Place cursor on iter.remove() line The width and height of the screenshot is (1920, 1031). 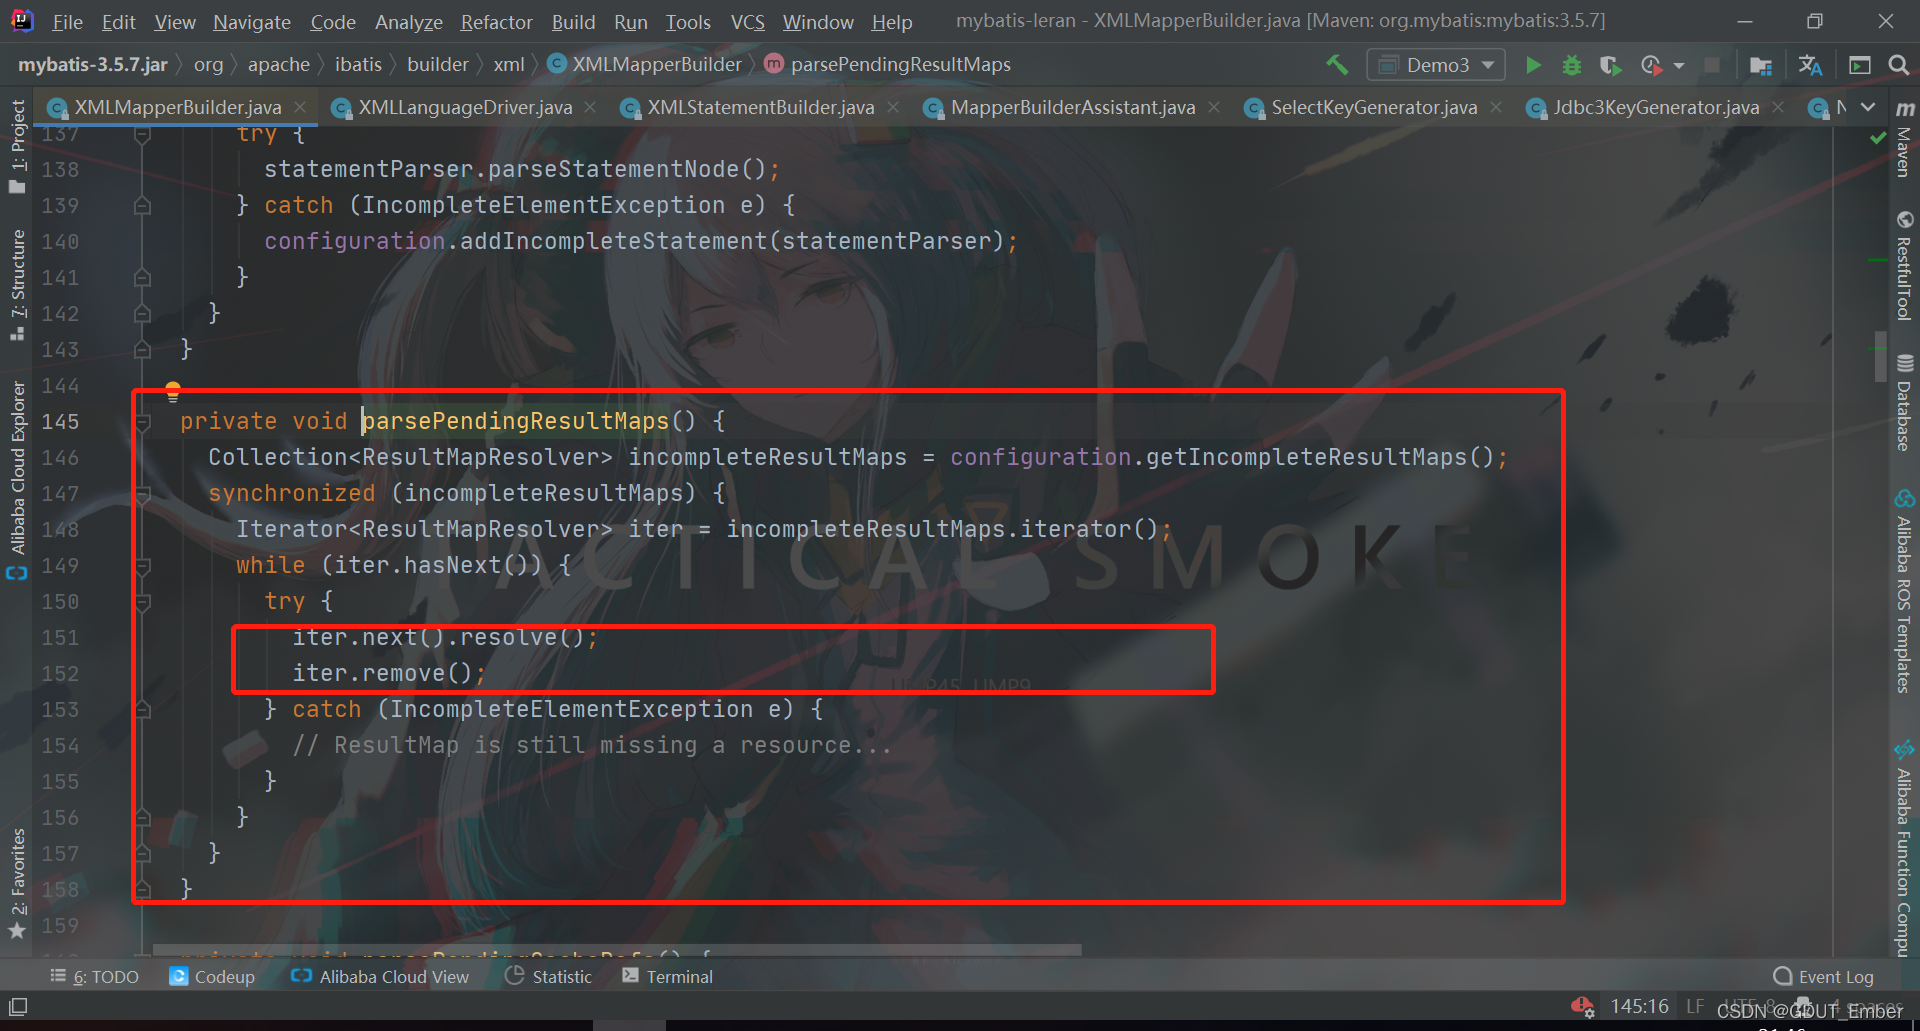pos(388,674)
